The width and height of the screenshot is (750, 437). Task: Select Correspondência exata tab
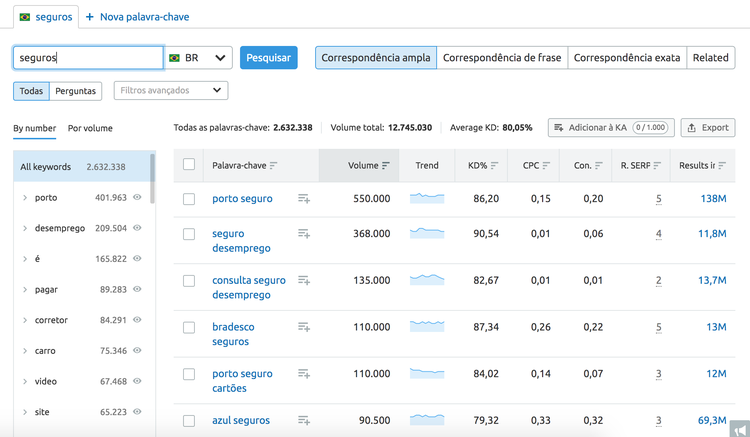627,58
